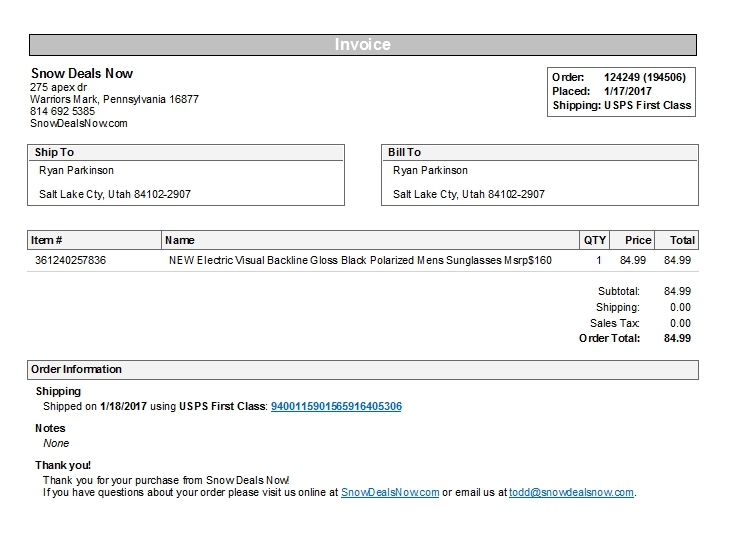Click the Name column header
The width and height of the screenshot is (729, 534).
[370, 240]
